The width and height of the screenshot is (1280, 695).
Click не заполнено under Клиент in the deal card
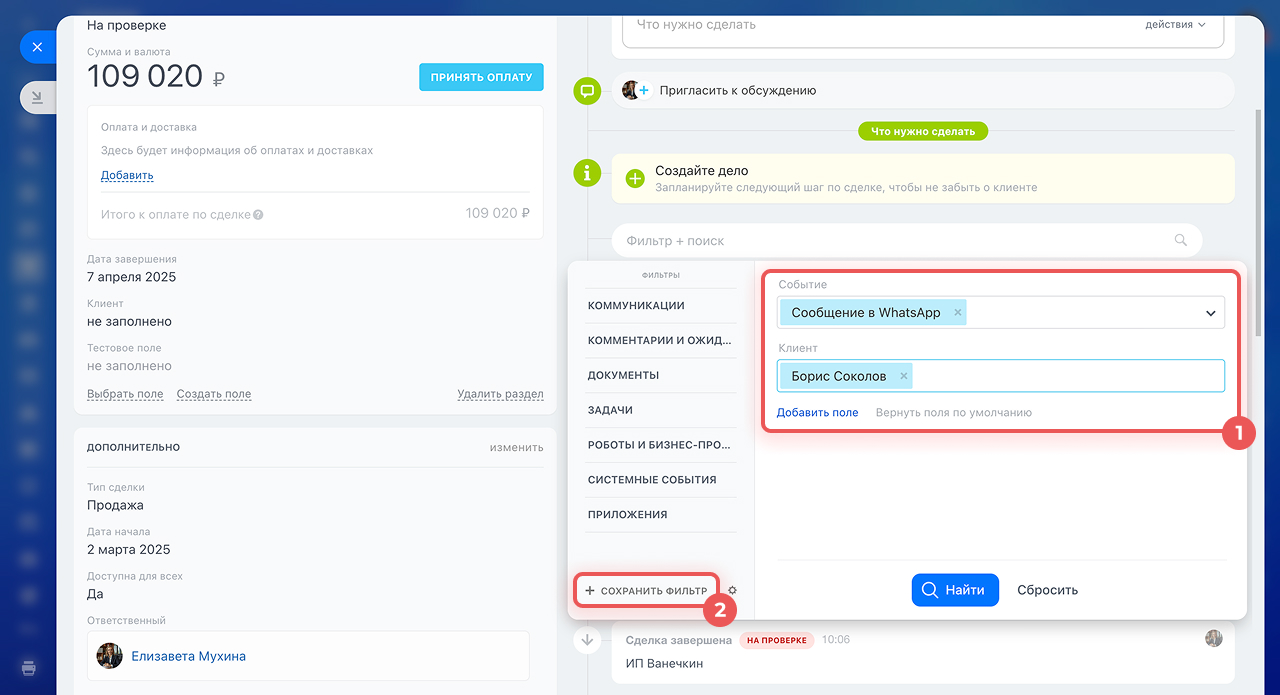[x=129, y=322]
